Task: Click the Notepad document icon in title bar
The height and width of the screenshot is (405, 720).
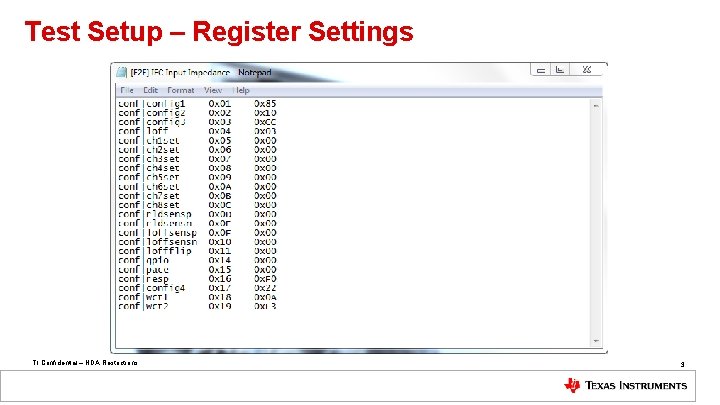Action: 121,72
